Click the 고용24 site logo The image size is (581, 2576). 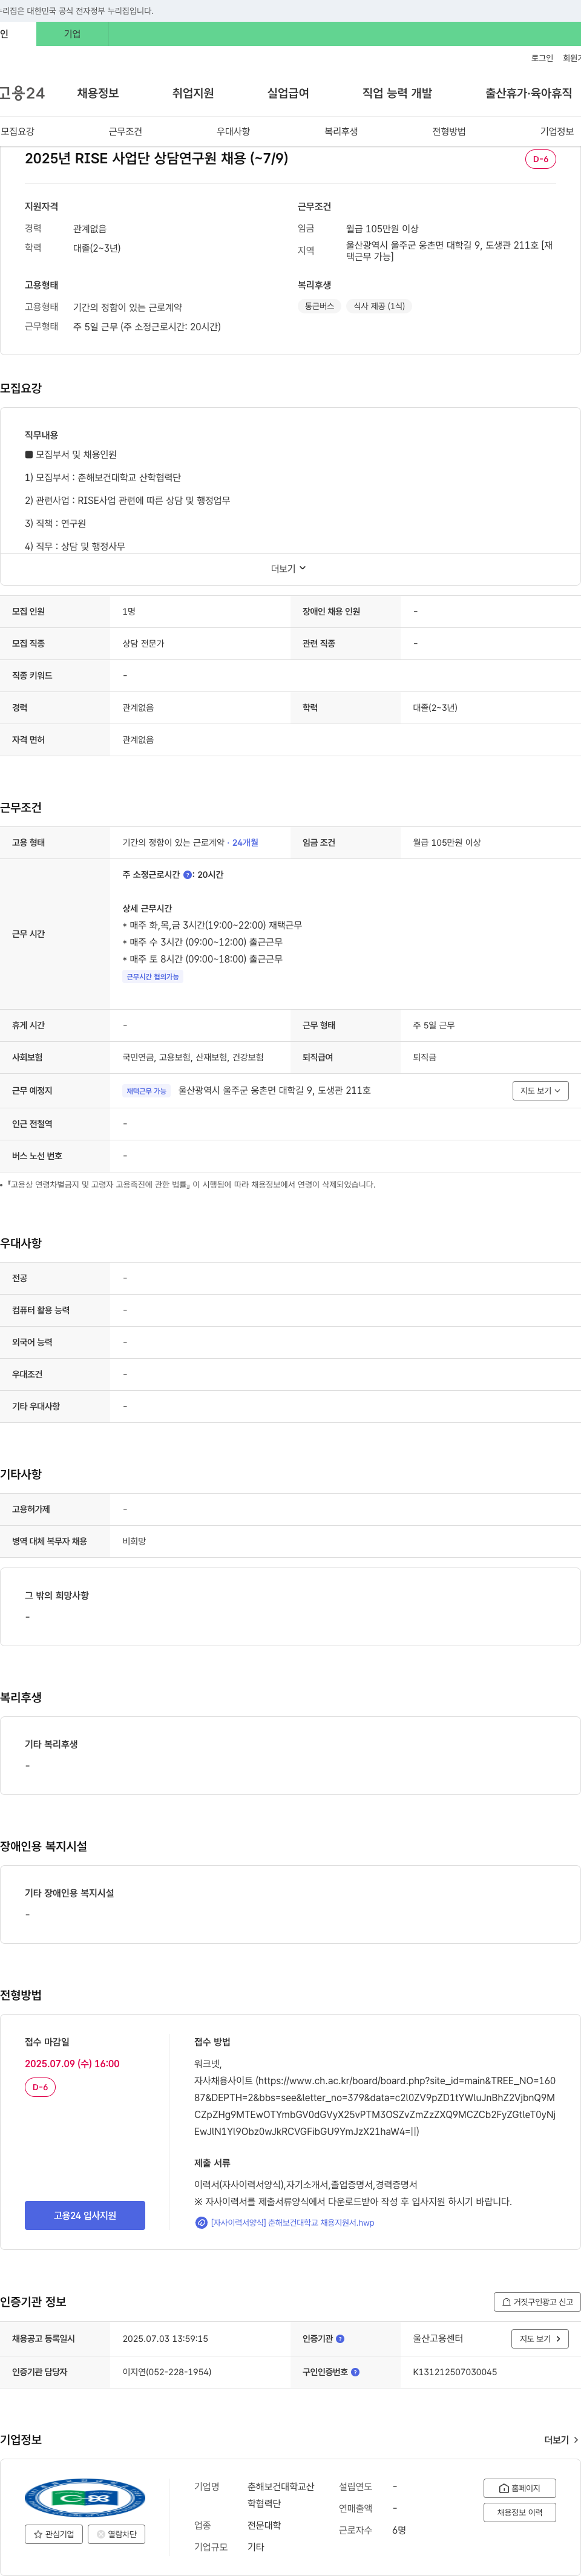tap(22, 93)
